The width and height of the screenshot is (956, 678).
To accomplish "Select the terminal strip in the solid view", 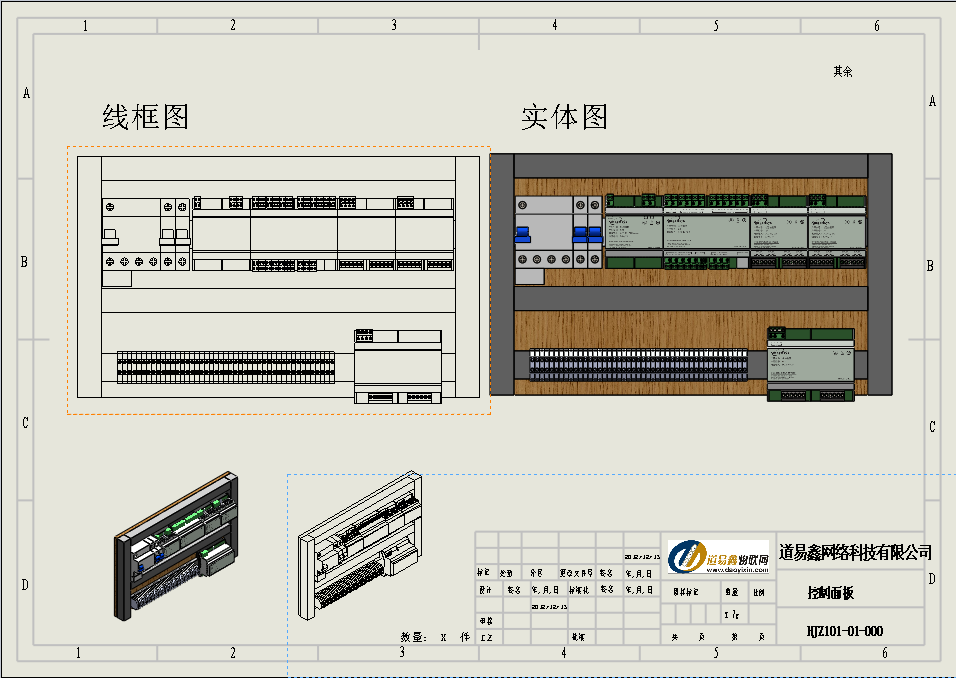I will tap(639, 365).
